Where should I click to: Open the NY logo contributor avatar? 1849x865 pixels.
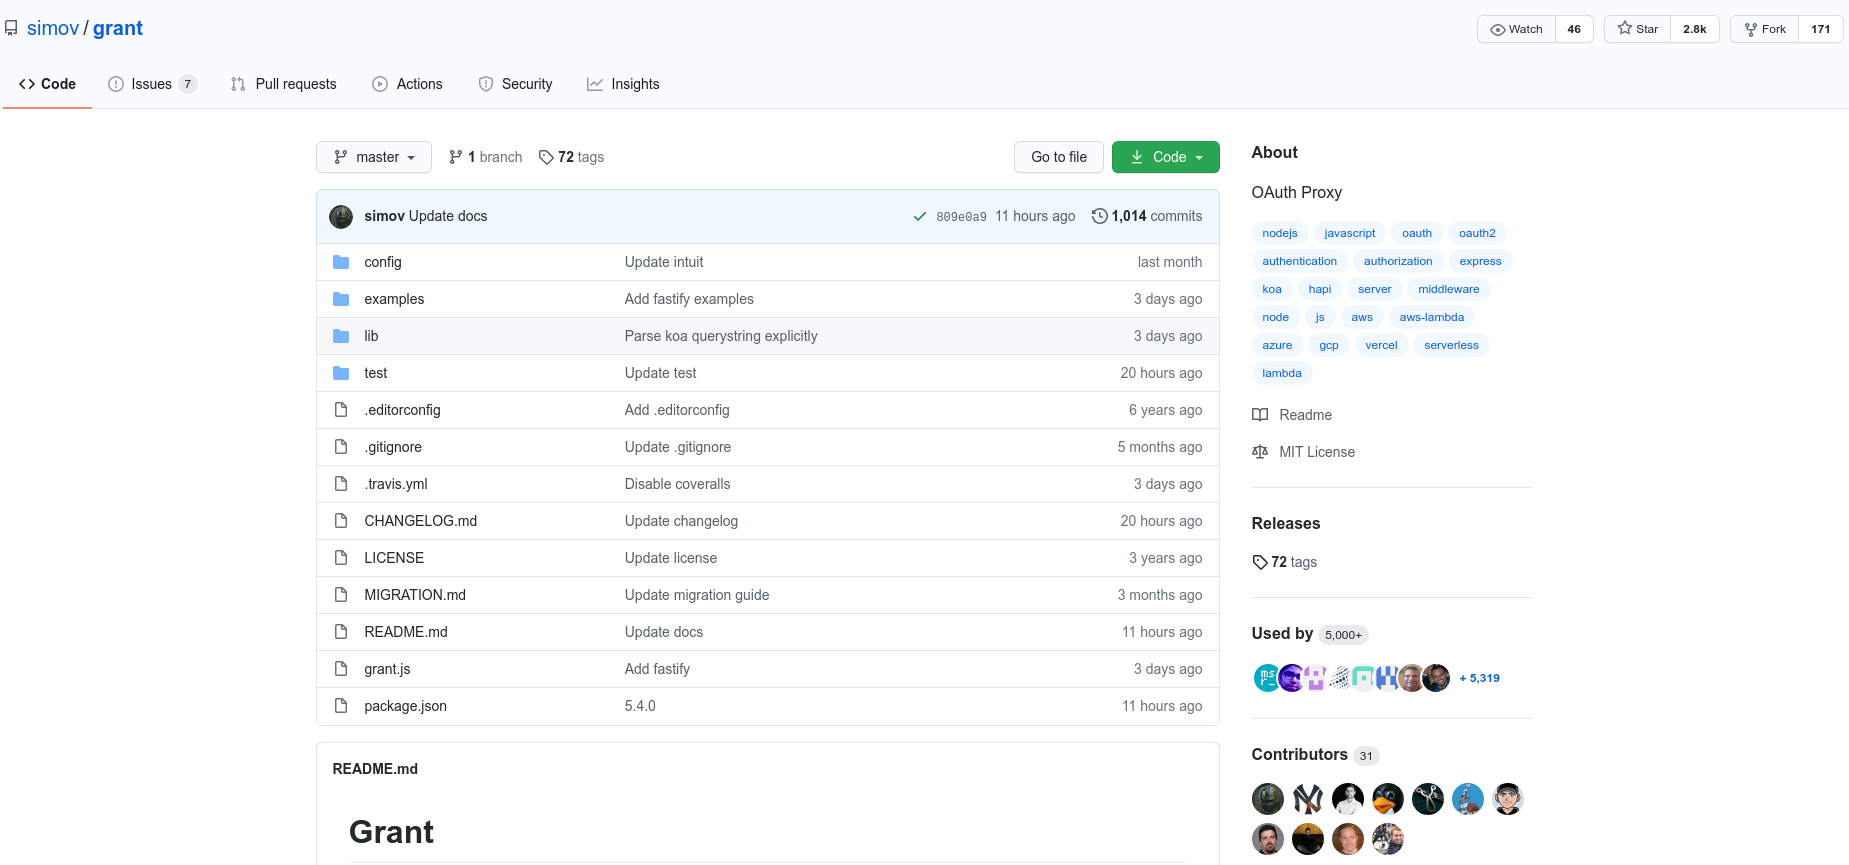point(1308,799)
